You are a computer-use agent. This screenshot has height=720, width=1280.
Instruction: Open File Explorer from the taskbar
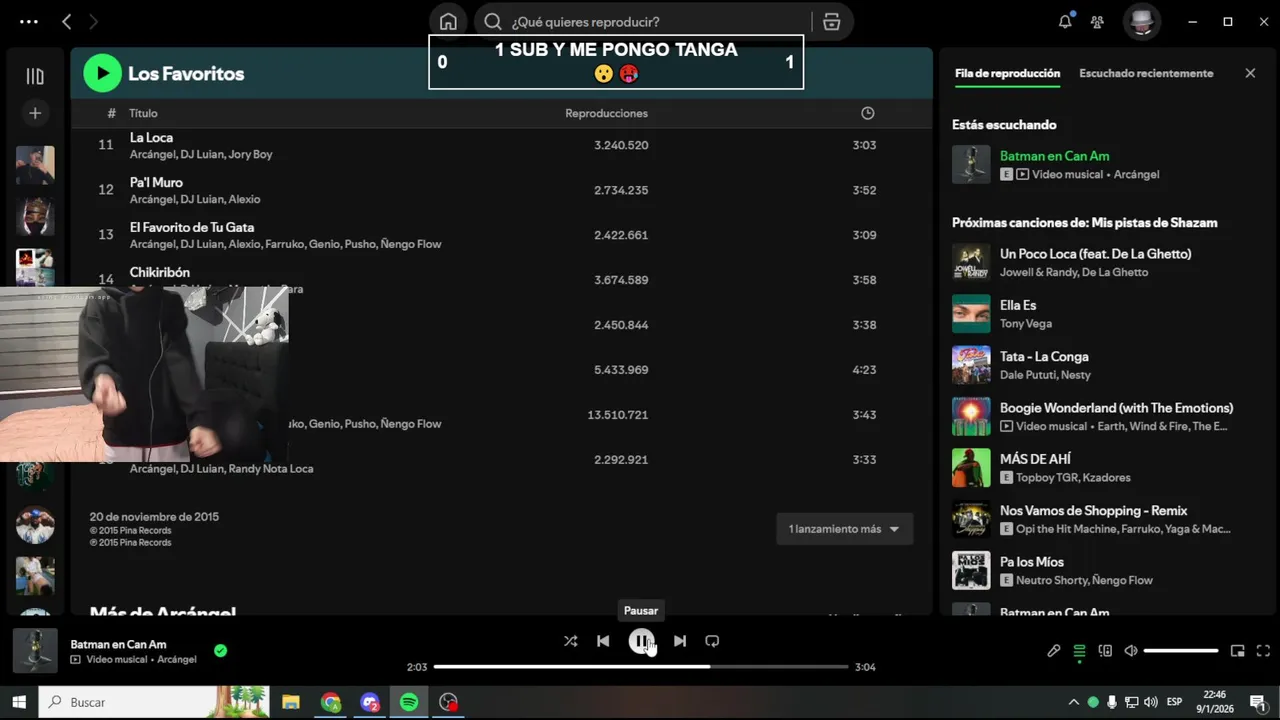tap(291, 702)
